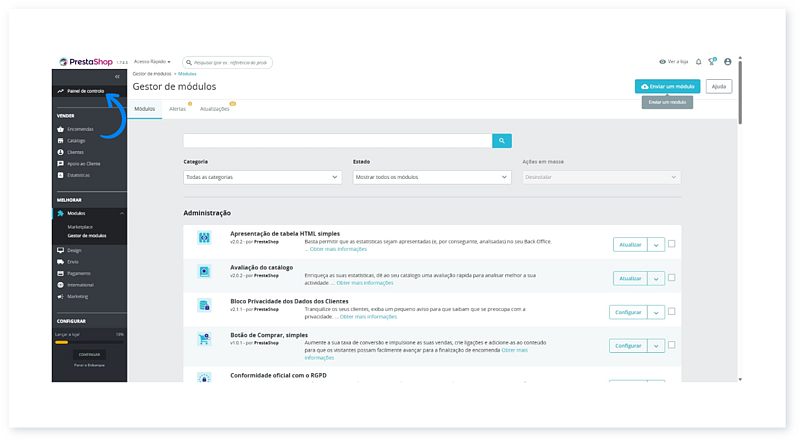The image size is (800, 442).
Task: Open the user profile avatar icon
Action: pyautogui.click(x=727, y=61)
